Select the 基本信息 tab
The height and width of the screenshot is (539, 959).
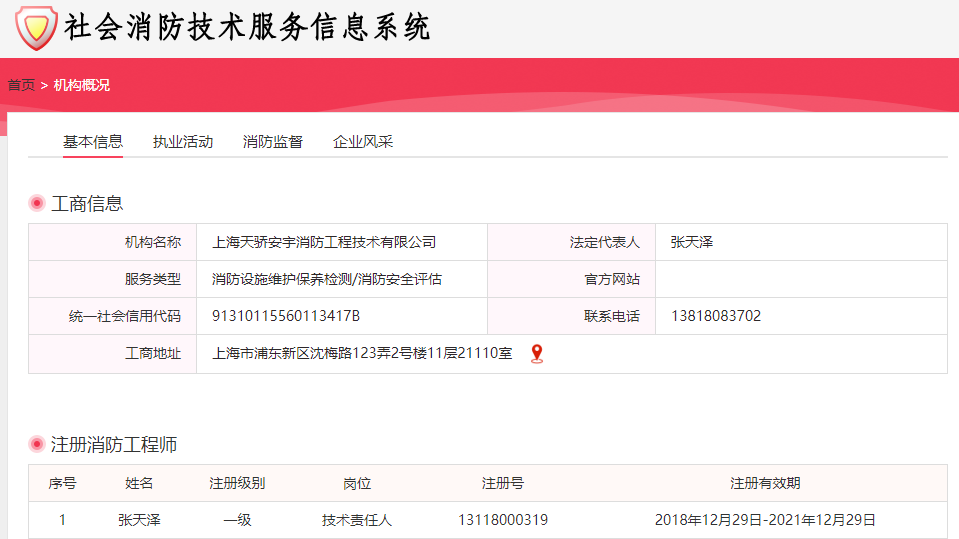[x=93, y=142]
